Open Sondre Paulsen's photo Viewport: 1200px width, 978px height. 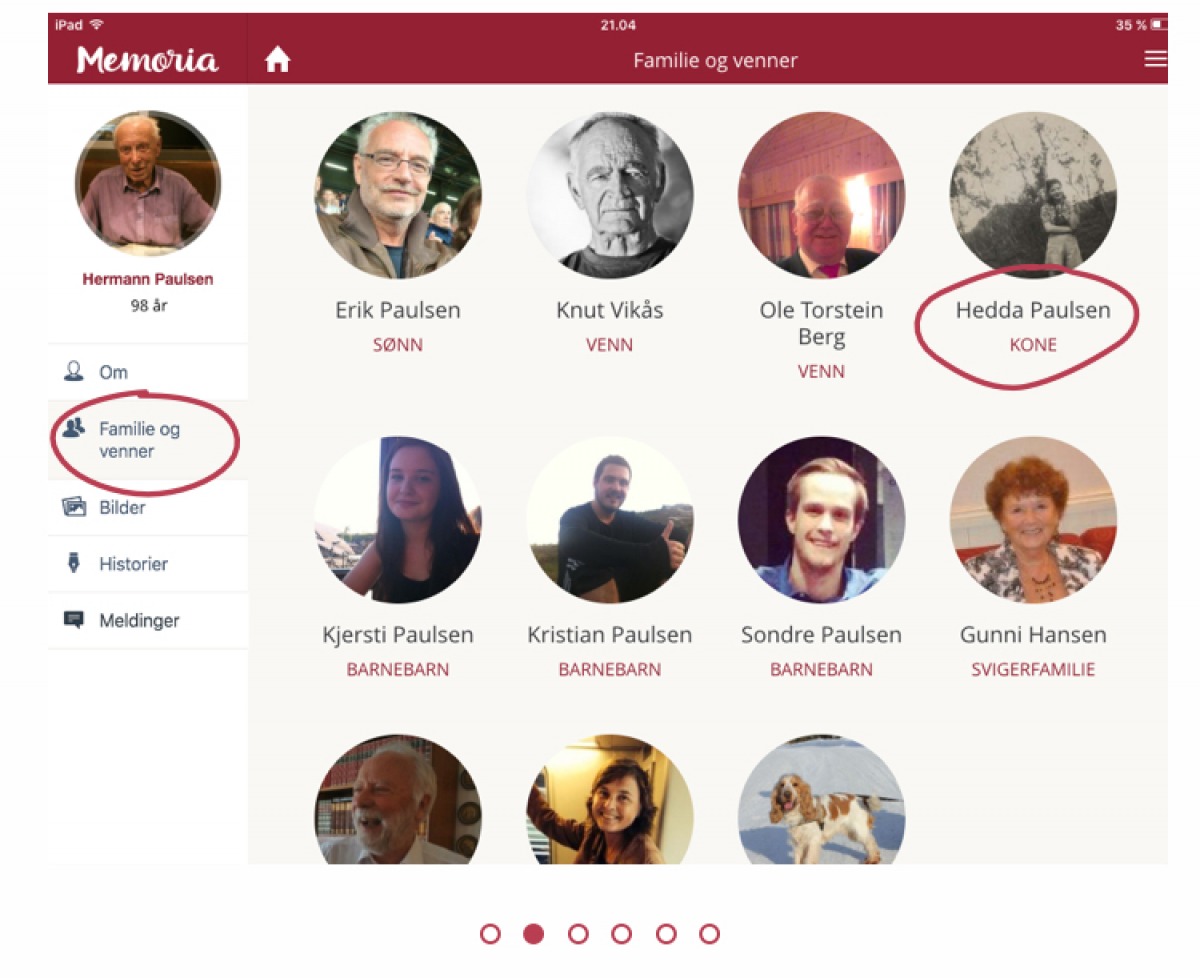point(821,519)
